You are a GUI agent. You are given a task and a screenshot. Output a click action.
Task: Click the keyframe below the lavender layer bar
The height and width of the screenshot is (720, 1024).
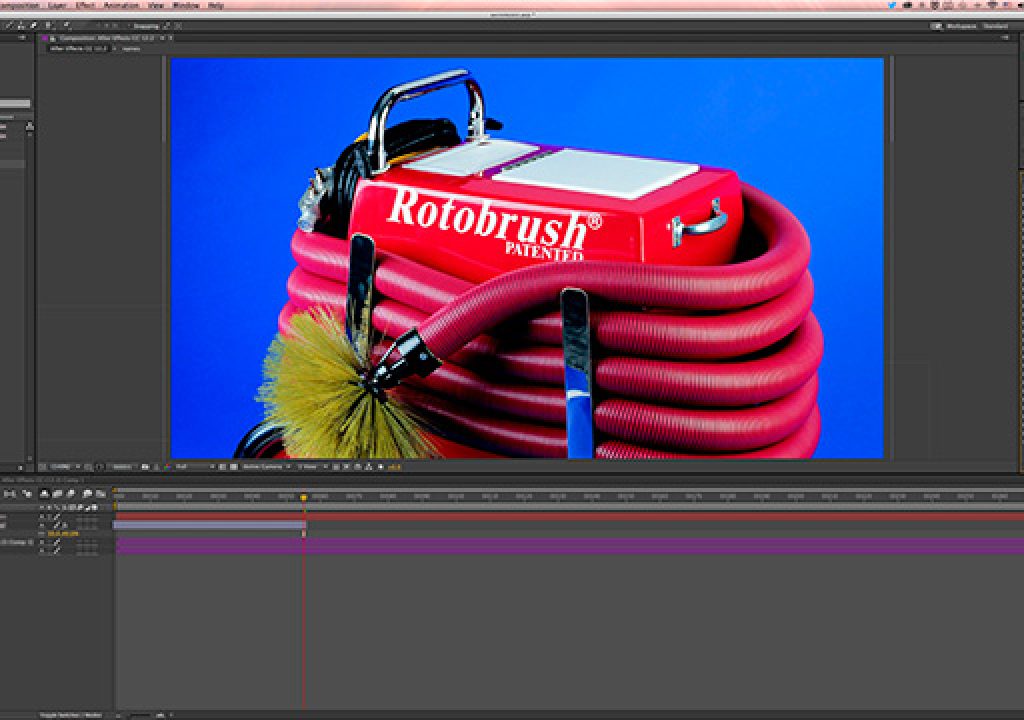304,534
